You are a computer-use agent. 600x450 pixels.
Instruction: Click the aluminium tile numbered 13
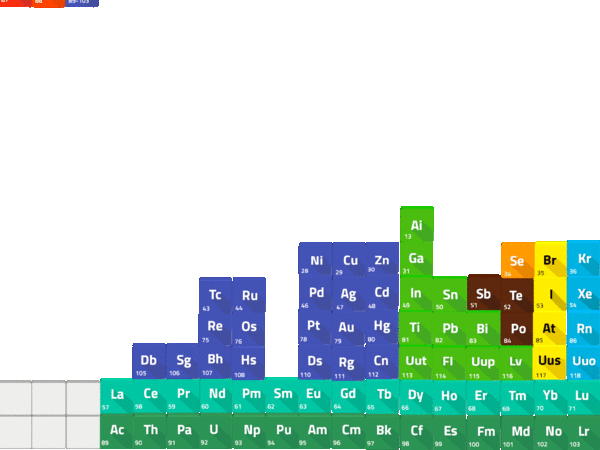coord(417,224)
